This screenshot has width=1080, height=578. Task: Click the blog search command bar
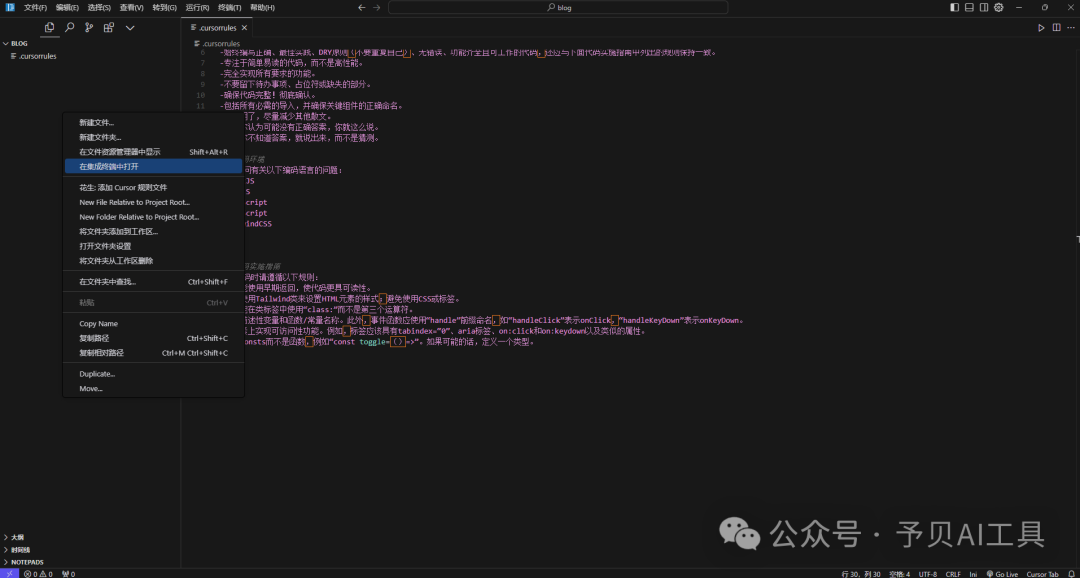[x=558, y=8]
